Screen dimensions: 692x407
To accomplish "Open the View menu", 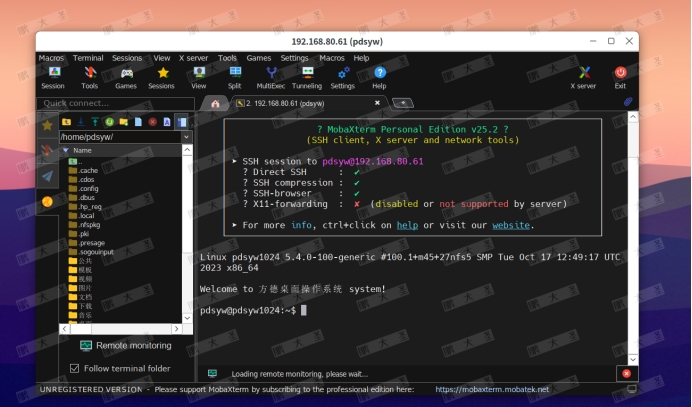I will tap(162, 58).
